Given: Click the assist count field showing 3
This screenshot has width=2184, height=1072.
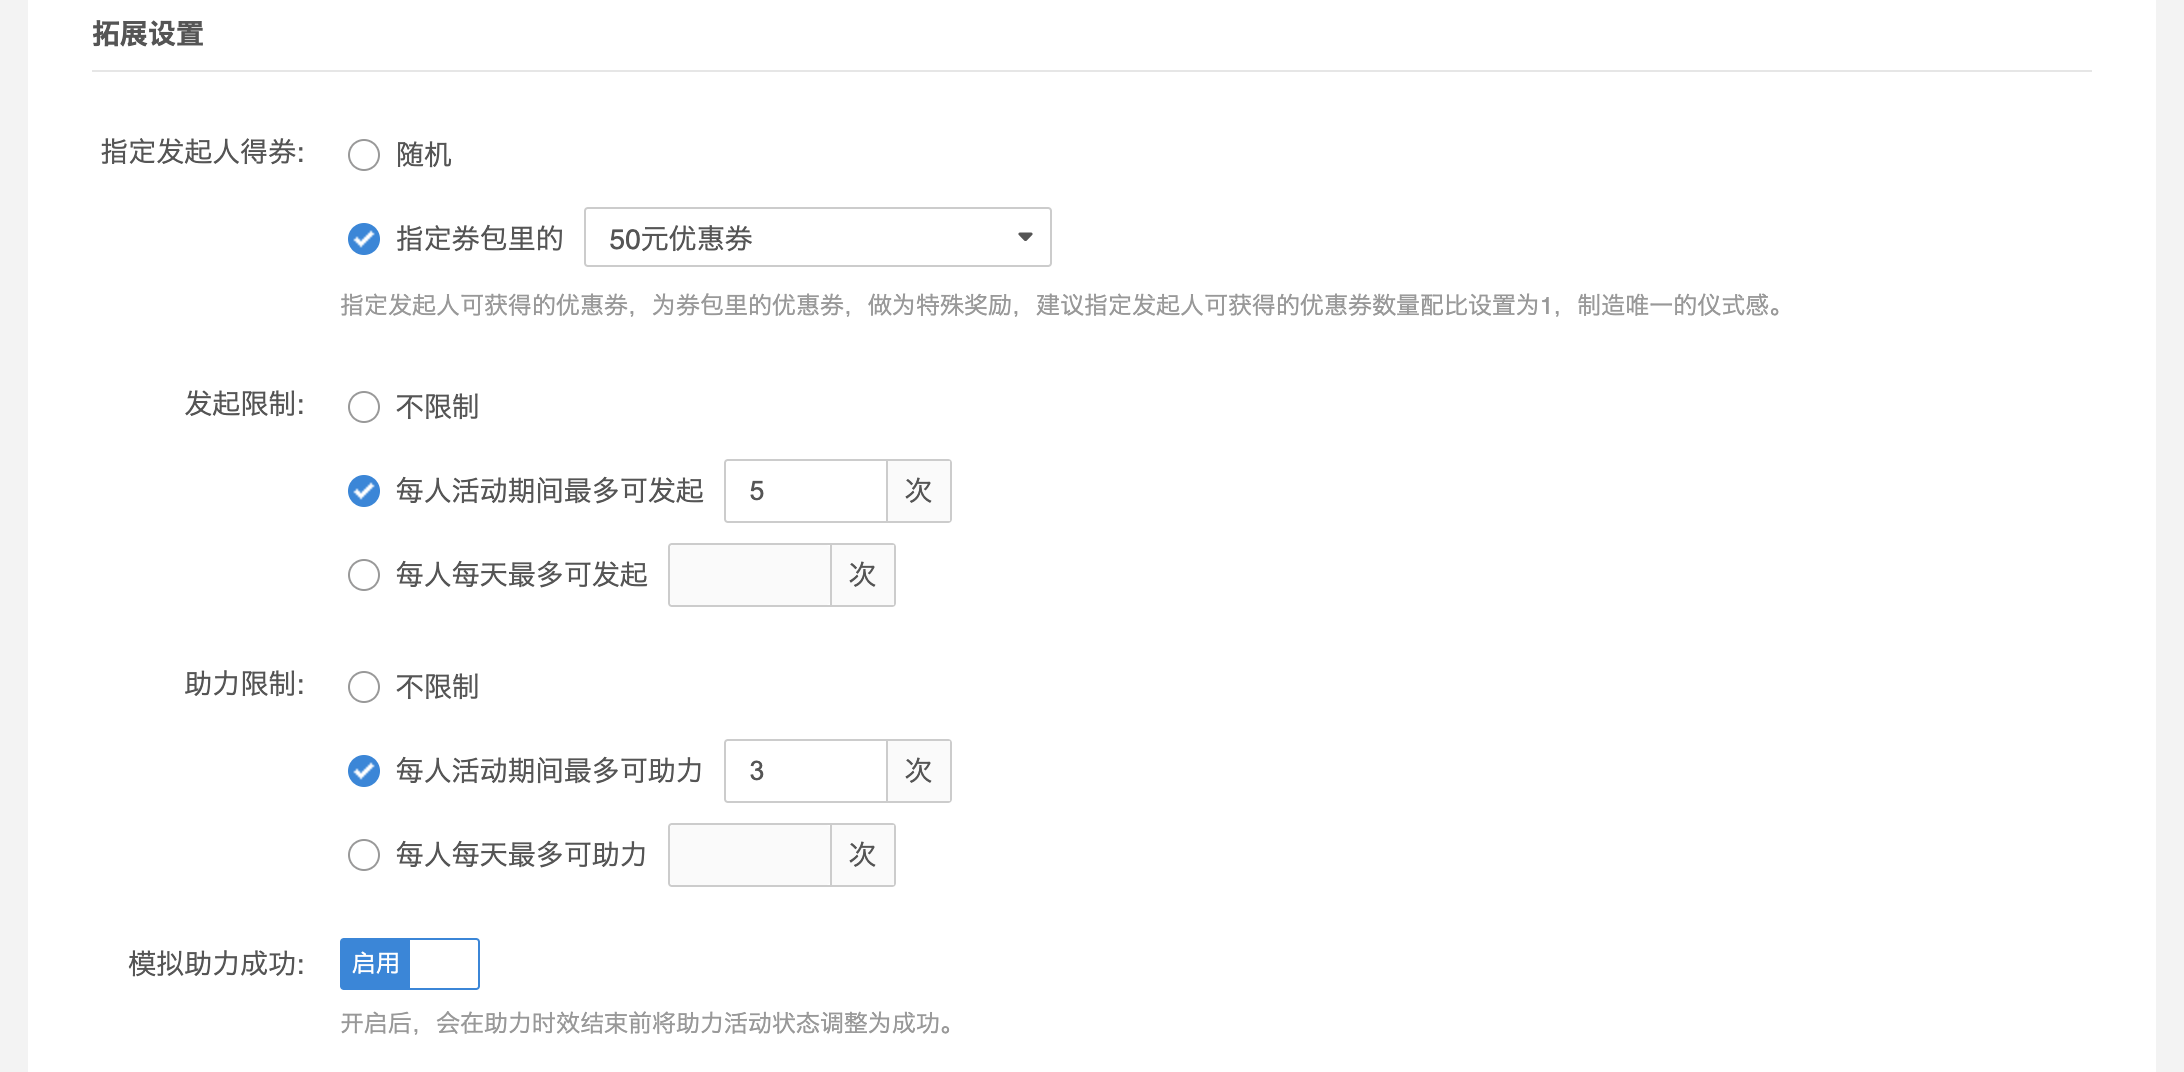Looking at the screenshot, I should click(805, 771).
